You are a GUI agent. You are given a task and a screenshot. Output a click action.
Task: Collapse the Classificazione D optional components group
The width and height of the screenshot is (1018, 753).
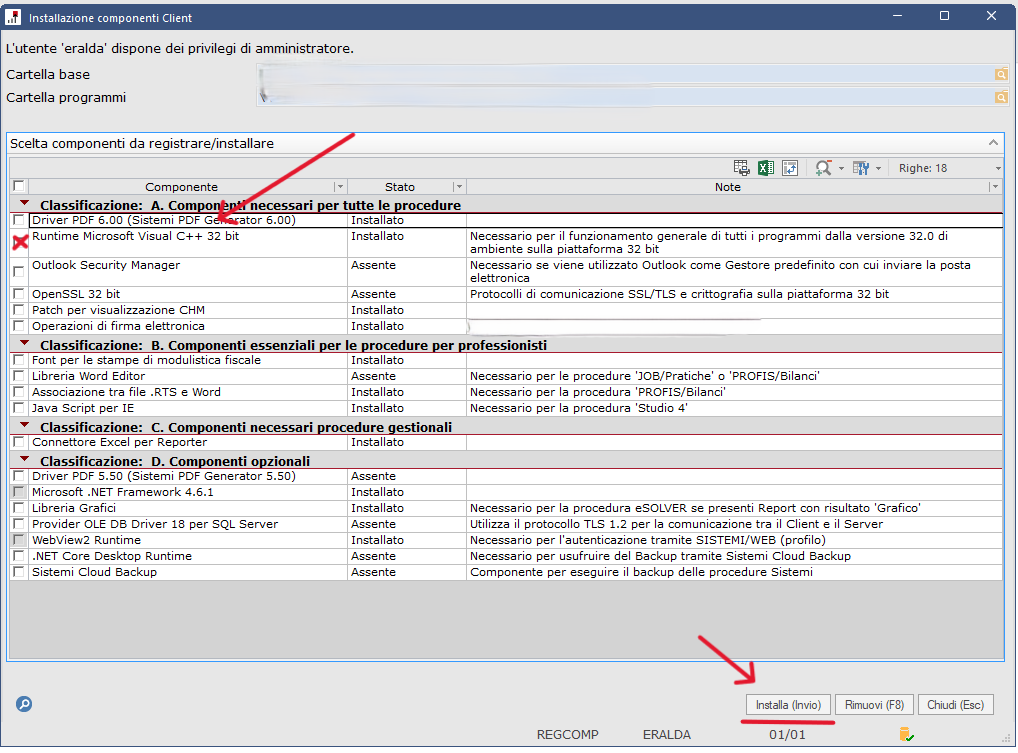(25, 459)
